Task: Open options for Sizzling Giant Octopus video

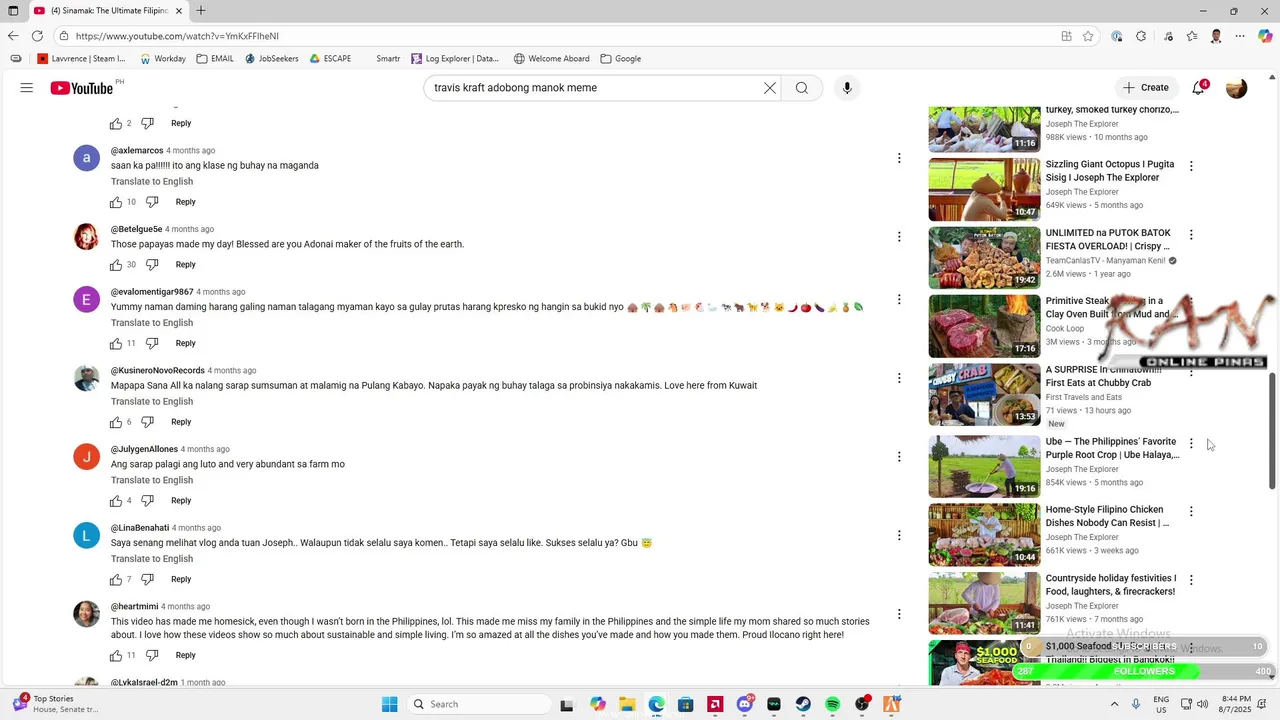Action: 1191,166
